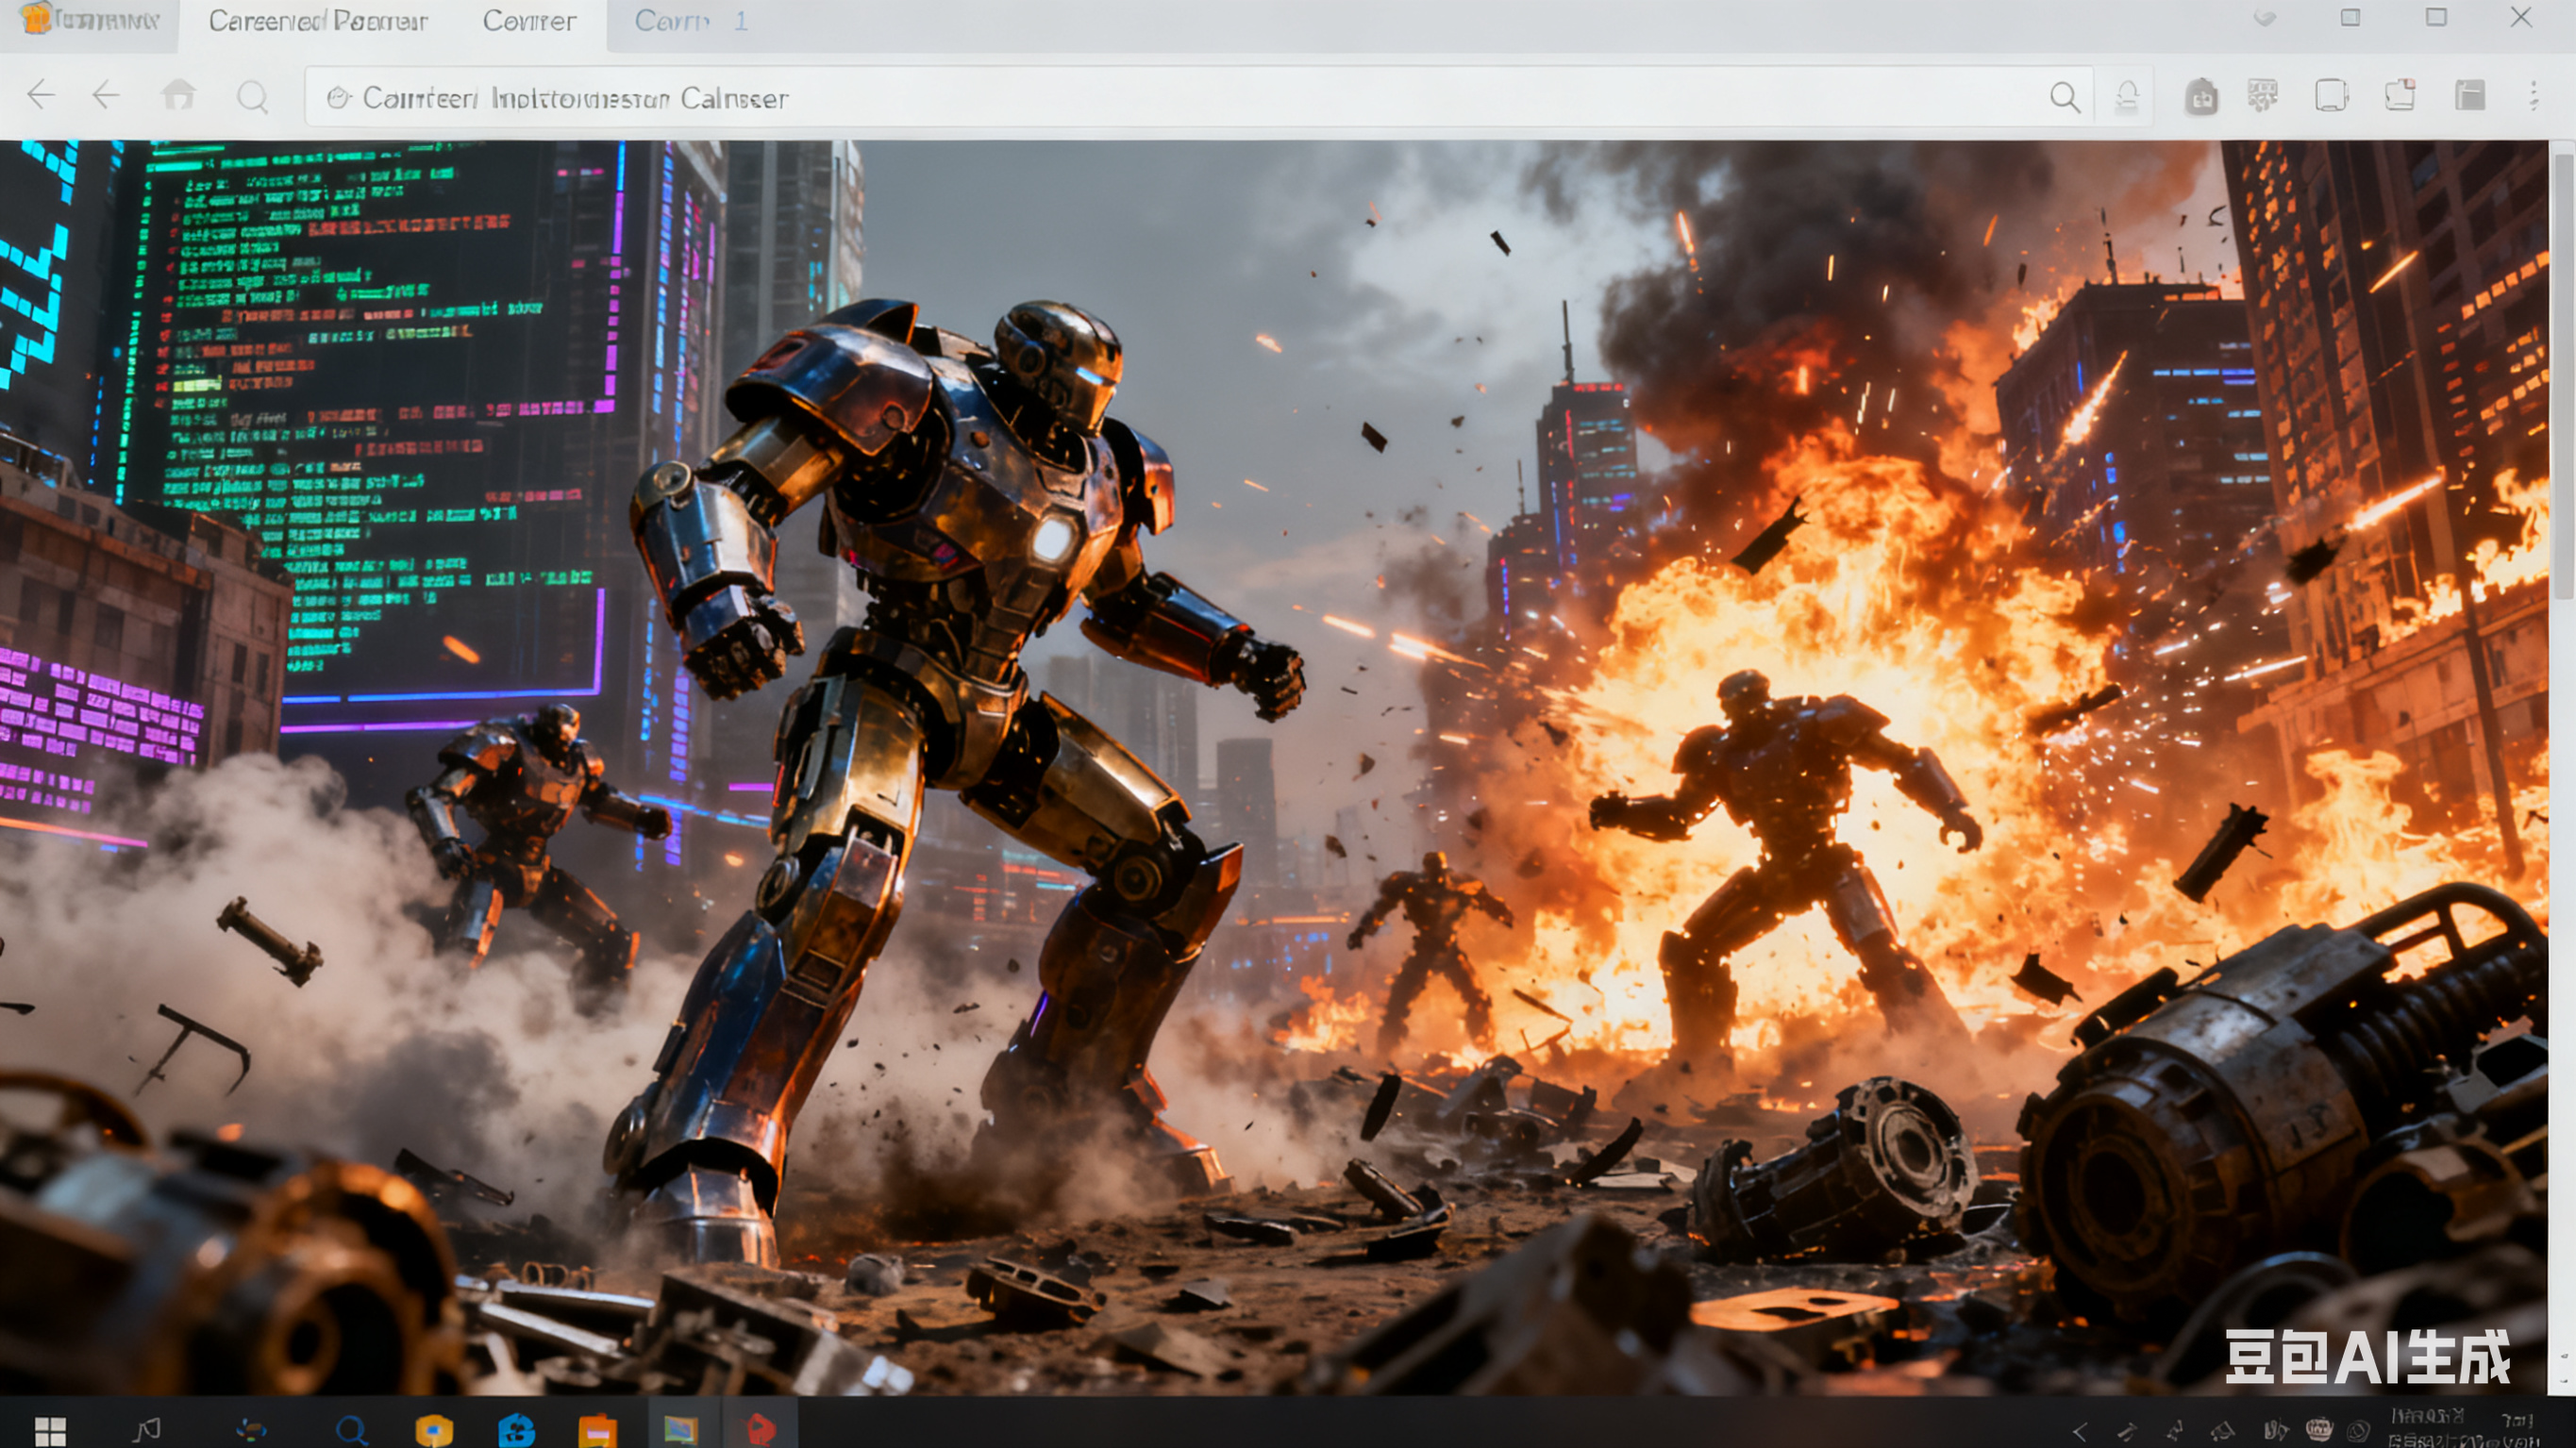Click the notification bell icon in the toolbar
Image resolution: width=2576 pixels, height=1448 pixels.
pyautogui.click(x=2127, y=97)
